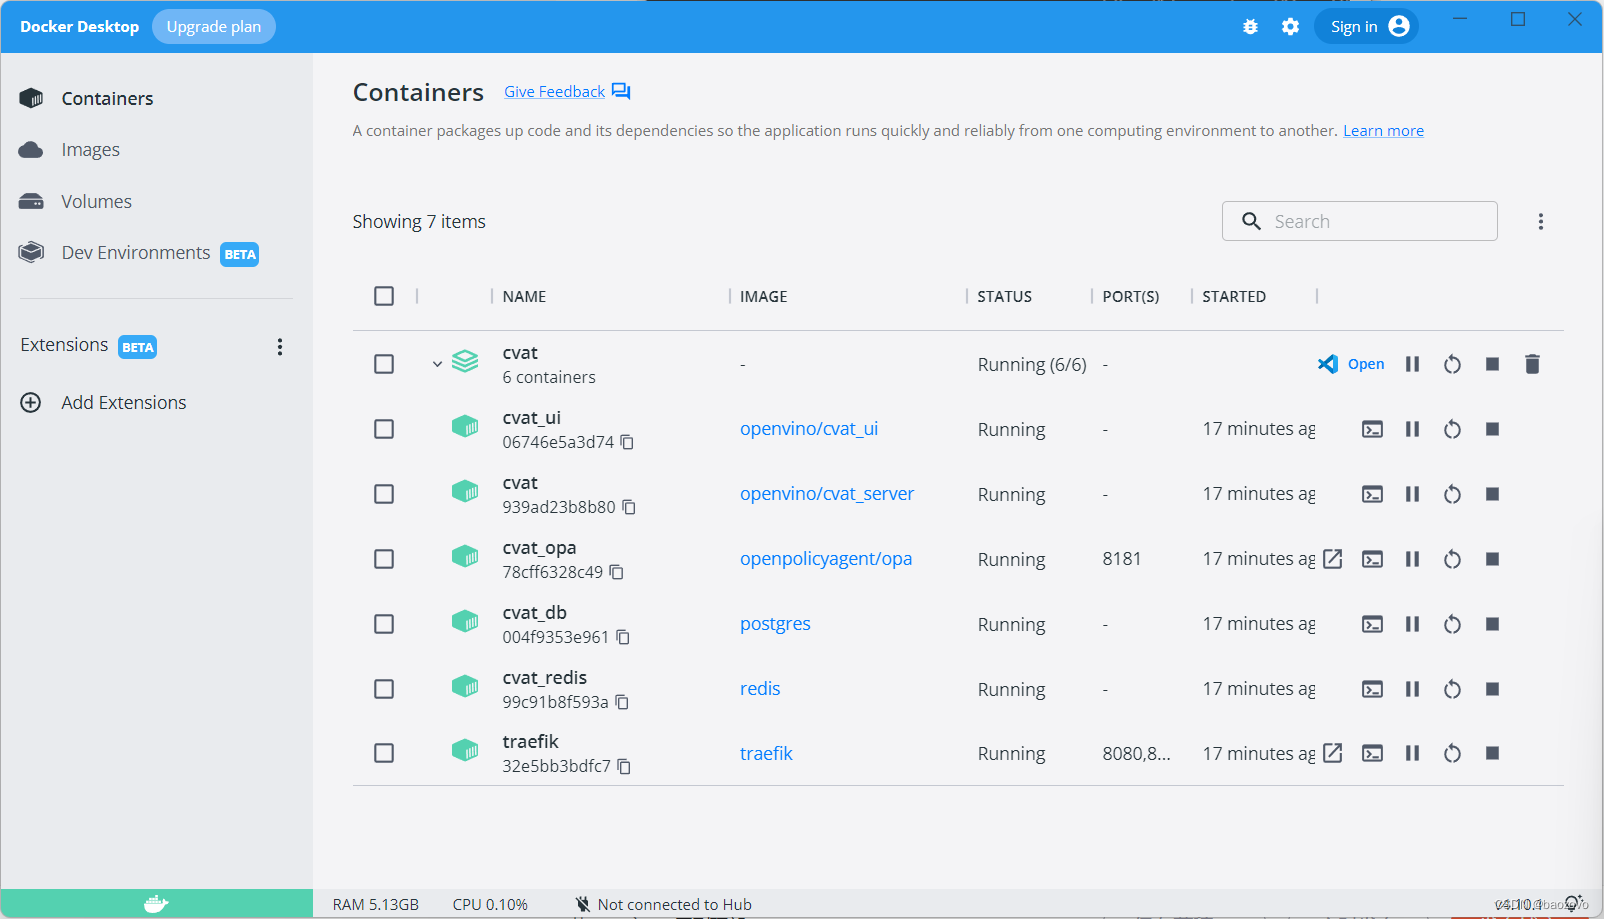Open terminal for traefik container

click(x=1372, y=753)
